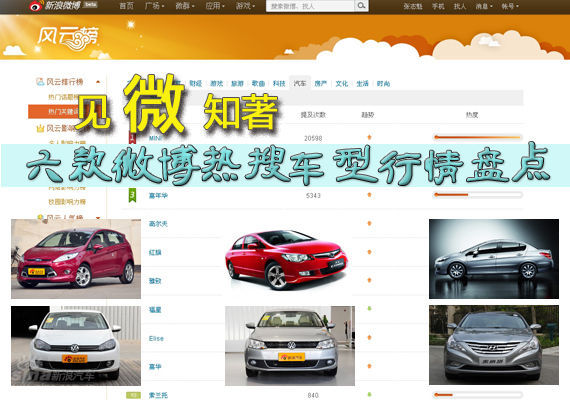The width and height of the screenshot is (570, 400).
Task: Open the MINI keyword link
Action: tap(155, 138)
